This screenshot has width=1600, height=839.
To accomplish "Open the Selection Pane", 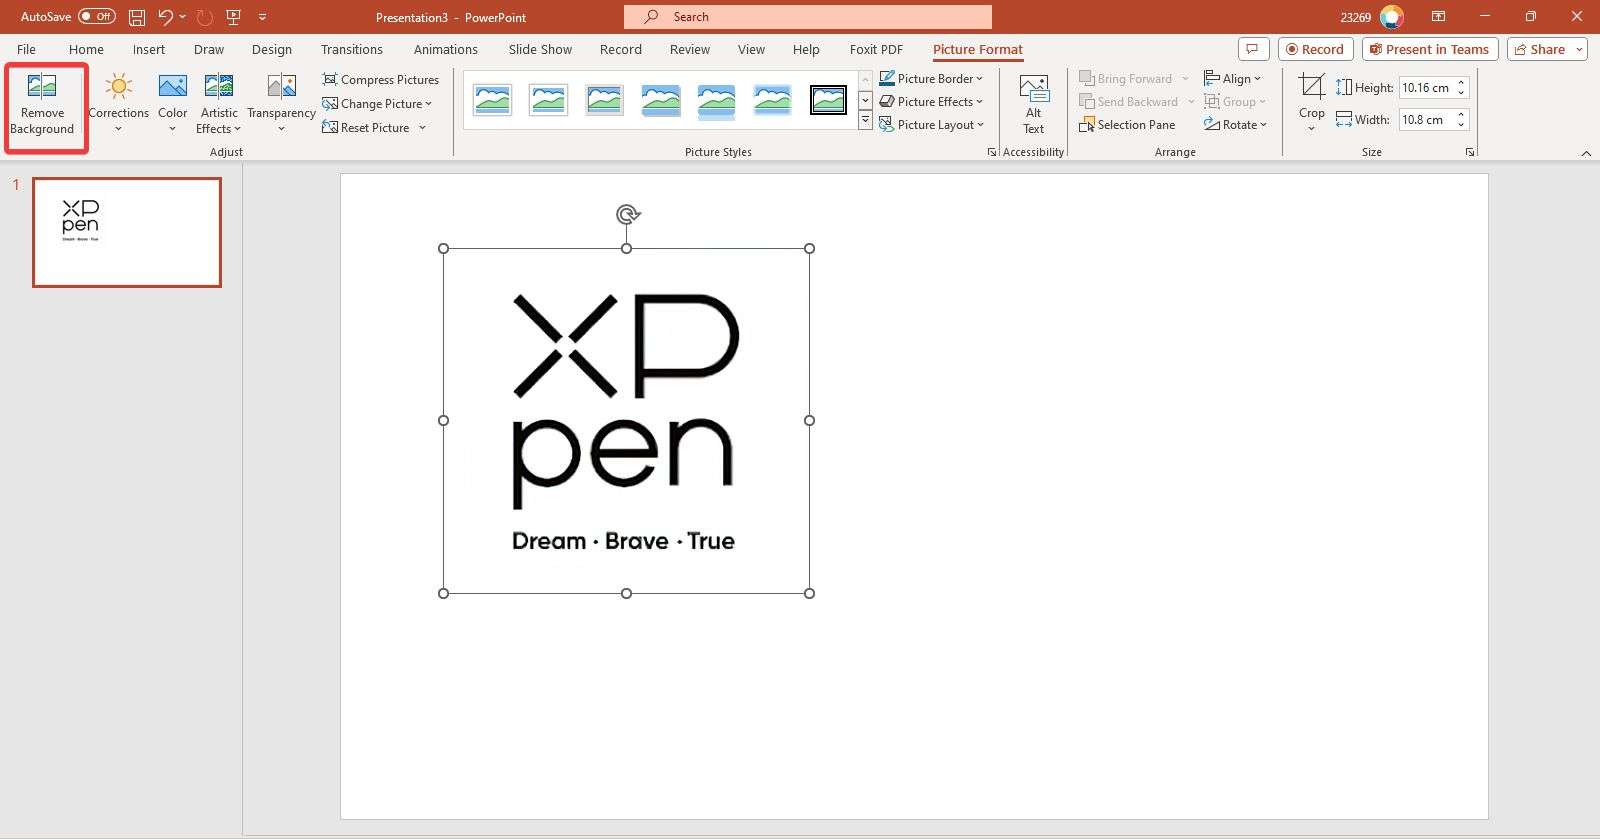I will [x=1127, y=125].
